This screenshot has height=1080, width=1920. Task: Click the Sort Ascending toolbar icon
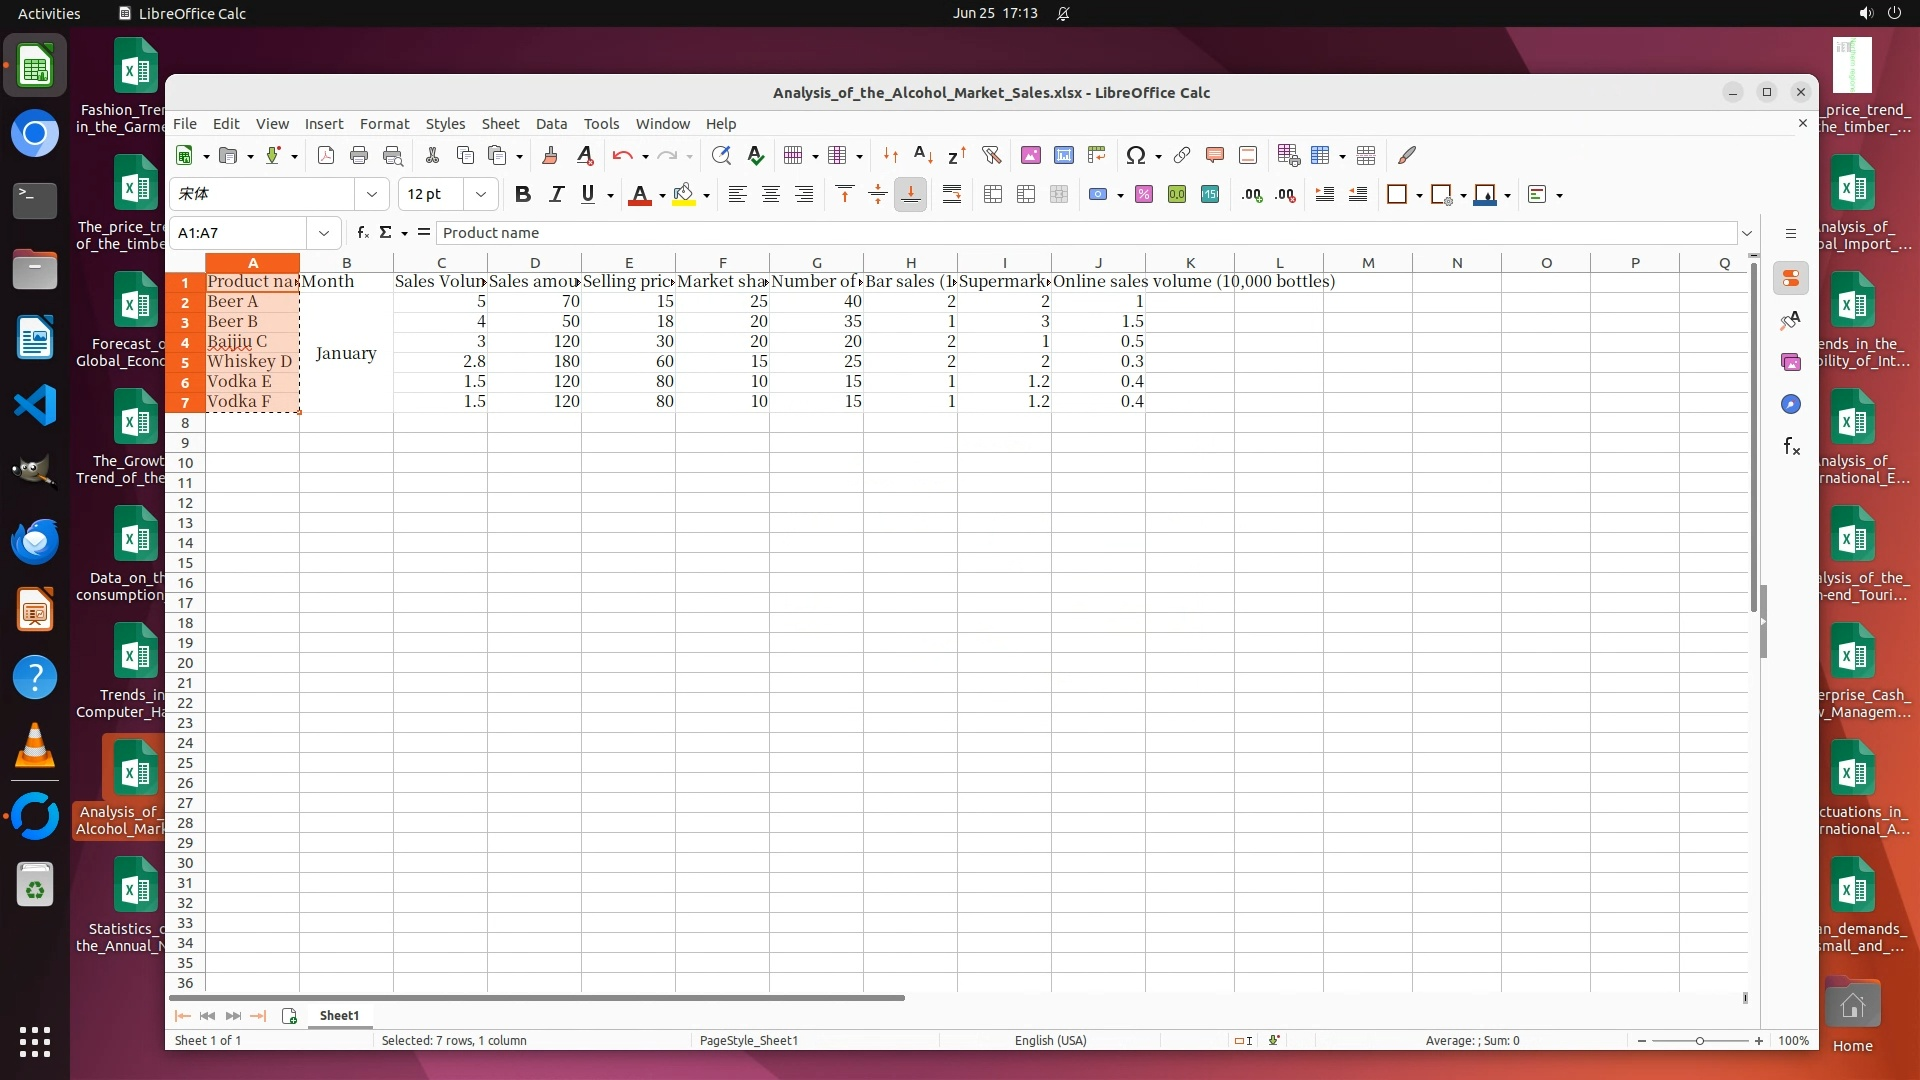[x=923, y=155]
